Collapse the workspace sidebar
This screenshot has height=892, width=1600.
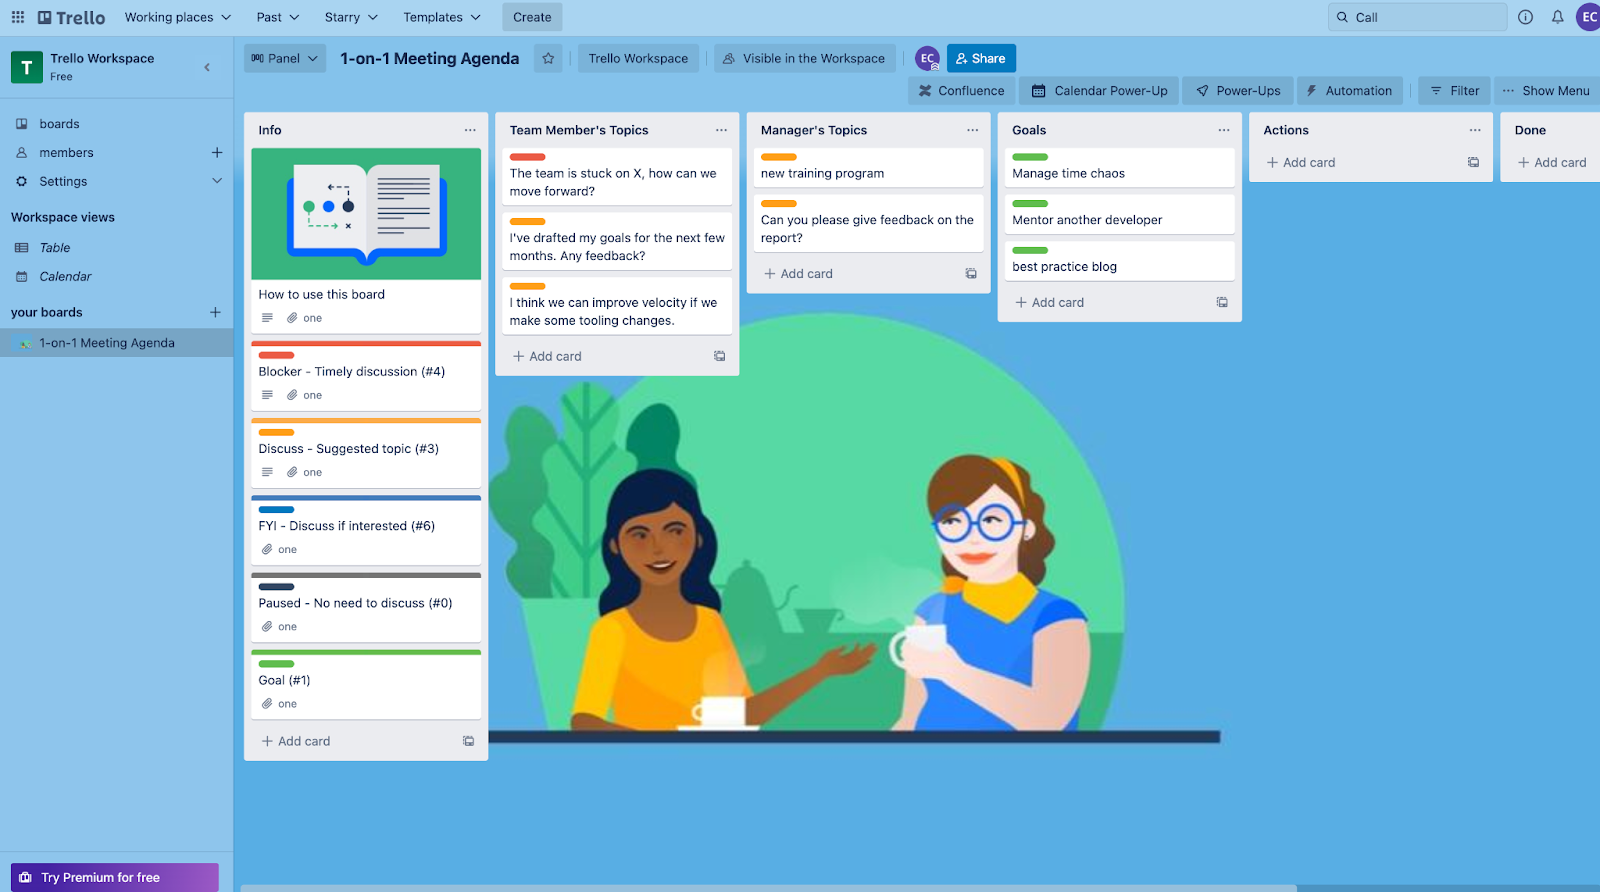[x=207, y=67]
